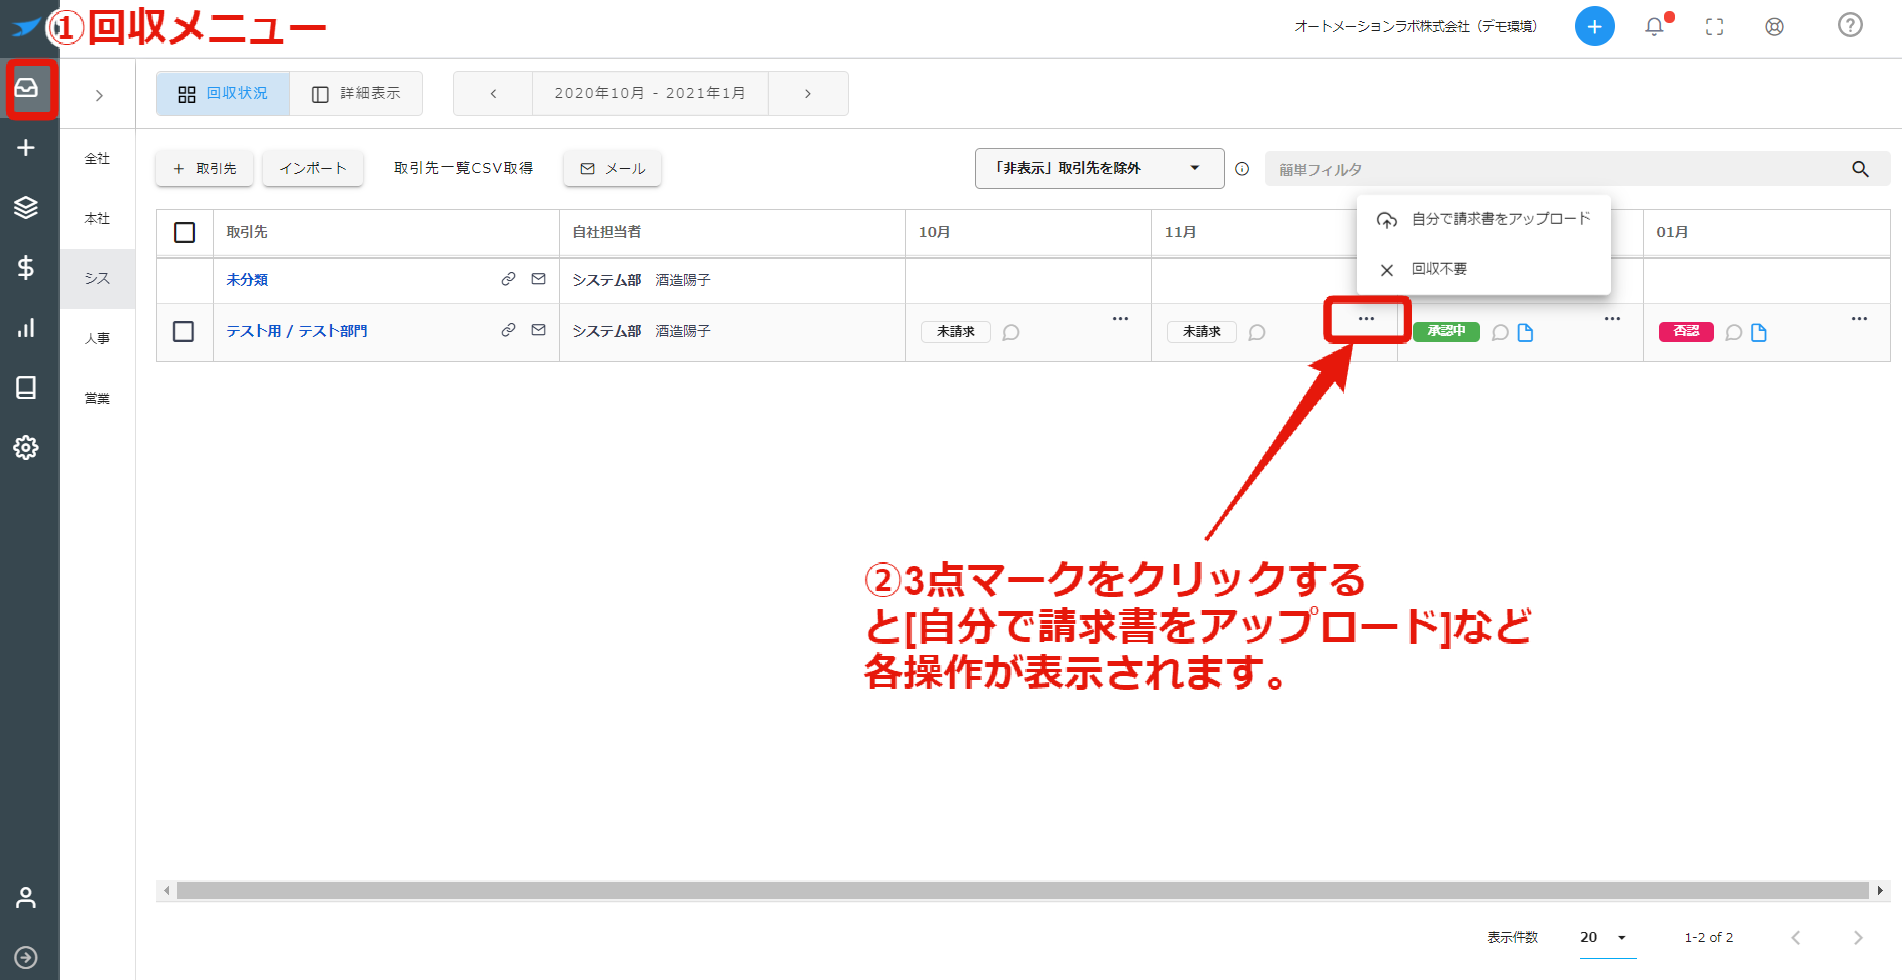Click the previous page arrow in pagination
1902x980 pixels.
(x=1796, y=937)
